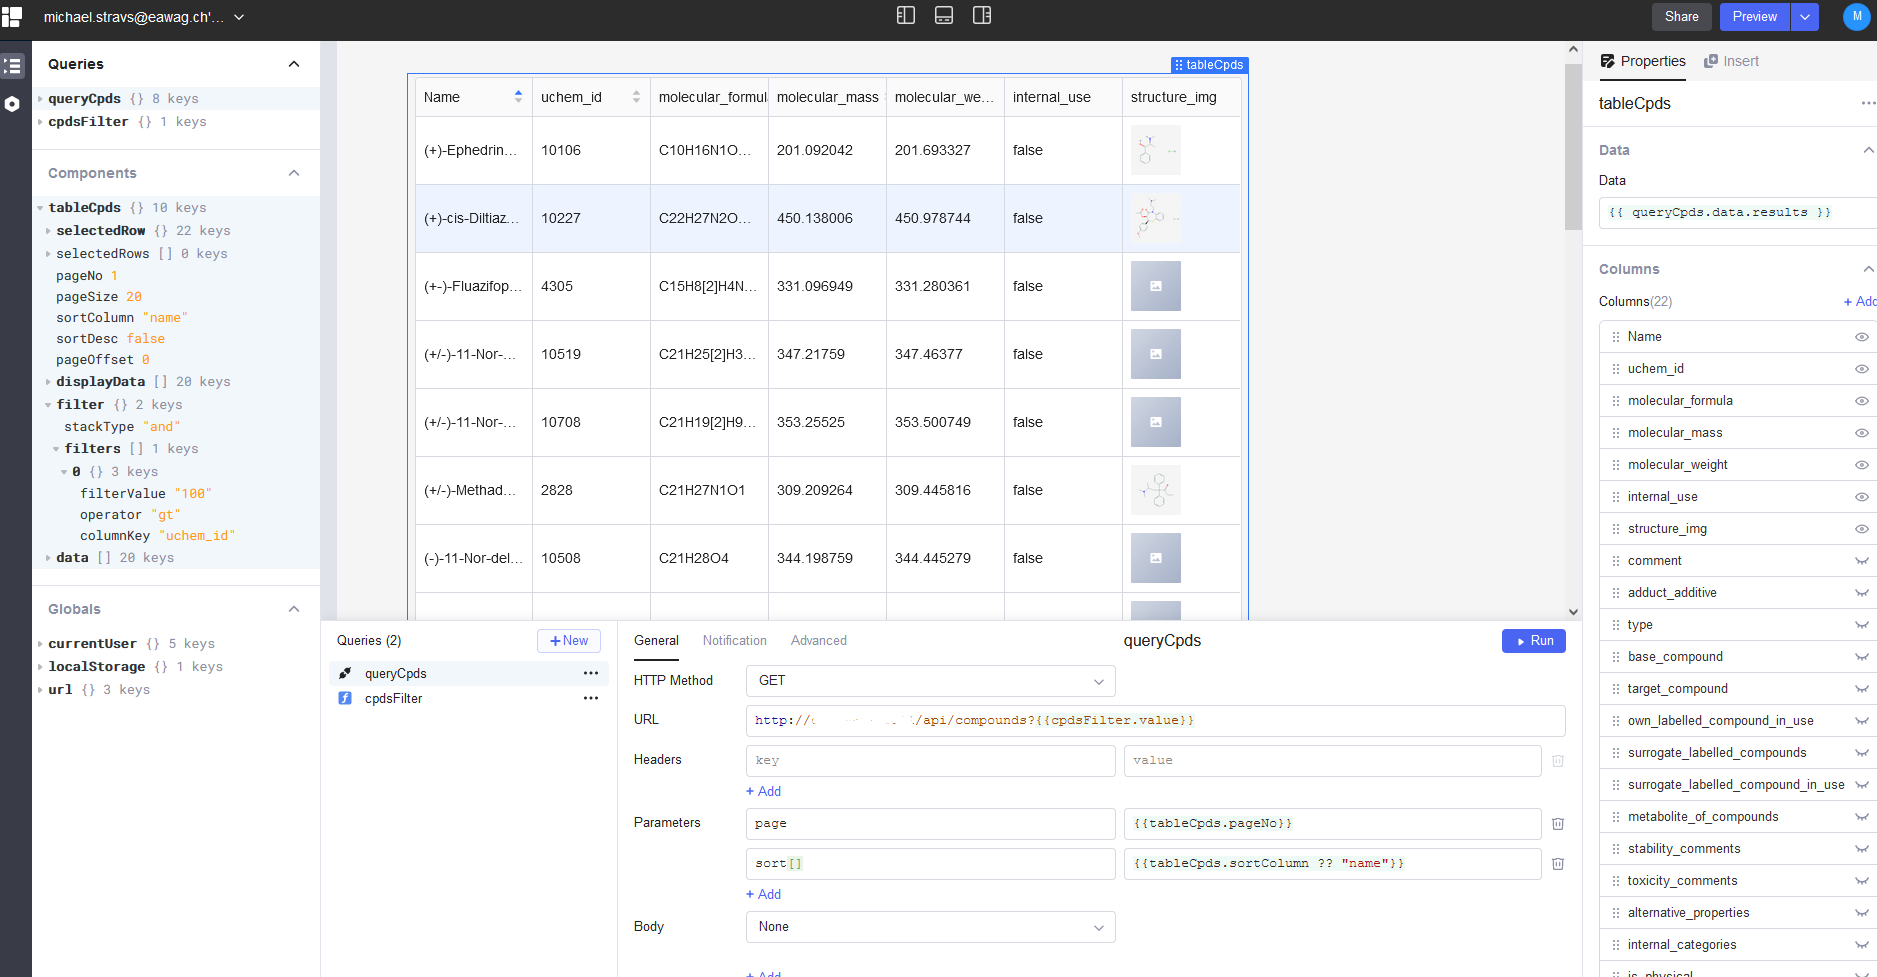Select the State panel icon in sidebar
The height and width of the screenshot is (977, 1877).
13,65
